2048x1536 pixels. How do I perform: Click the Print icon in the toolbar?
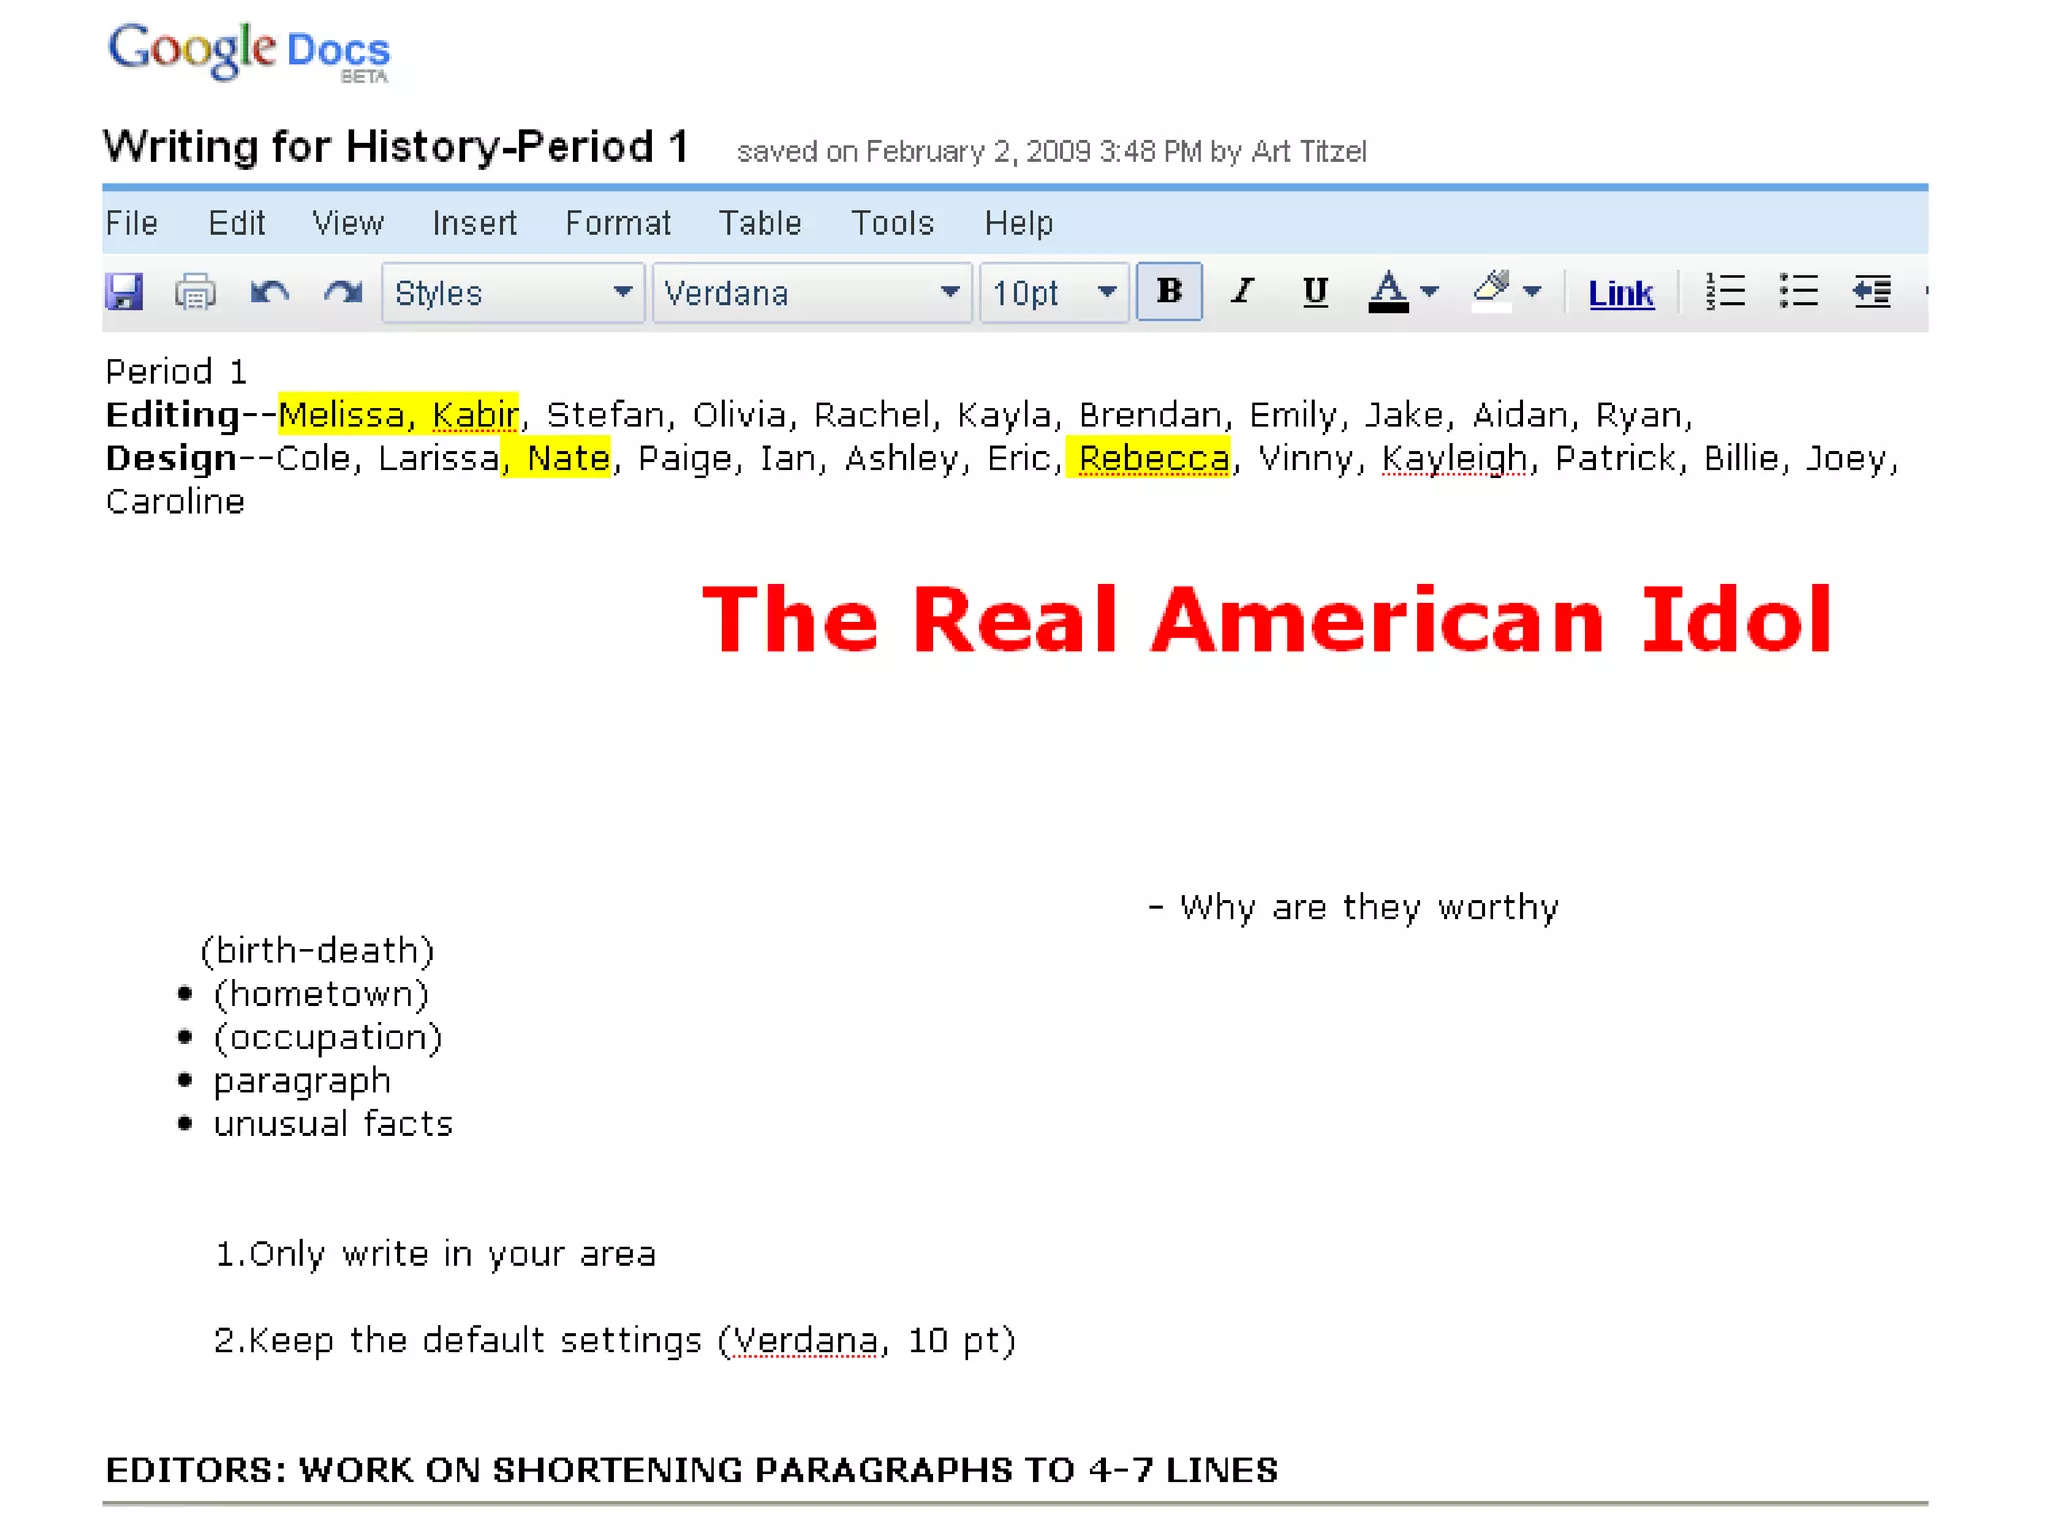tap(195, 292)
